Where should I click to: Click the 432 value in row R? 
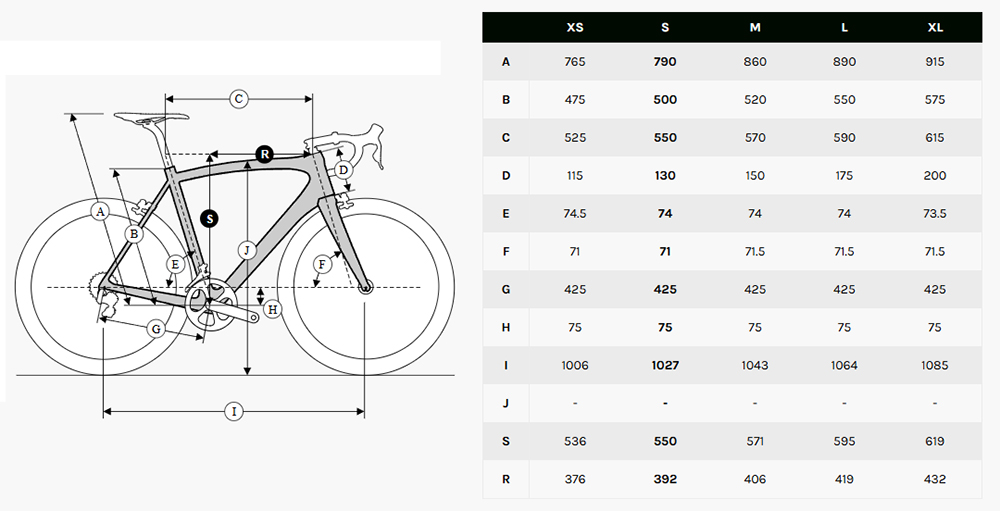tap(934, 479)
